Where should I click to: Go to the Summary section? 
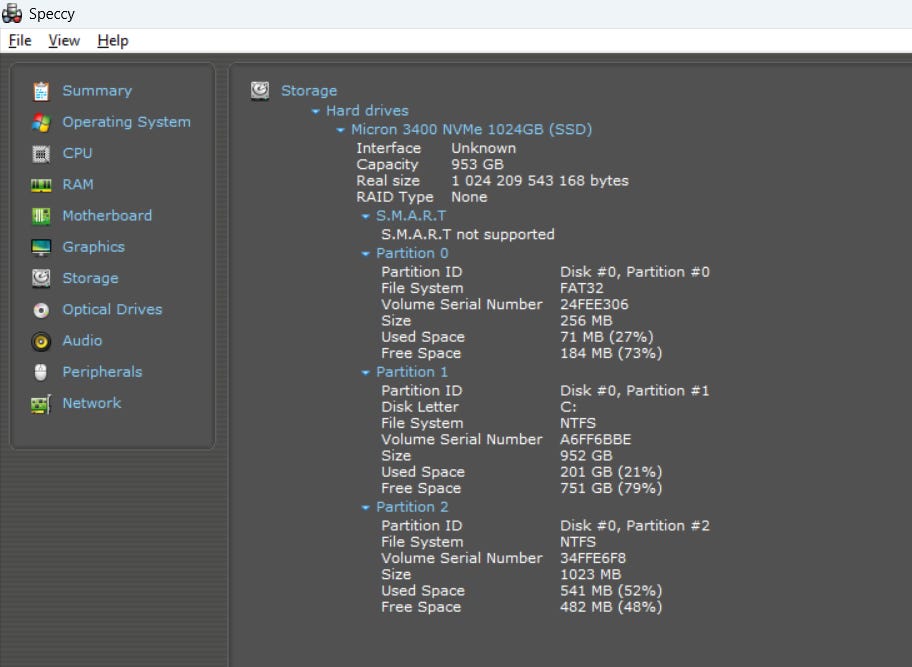click(97, 91)
